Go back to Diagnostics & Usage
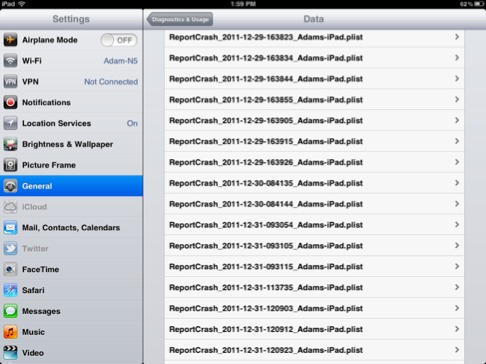Viewport: 486px width, 364px height. coord(180,19)
